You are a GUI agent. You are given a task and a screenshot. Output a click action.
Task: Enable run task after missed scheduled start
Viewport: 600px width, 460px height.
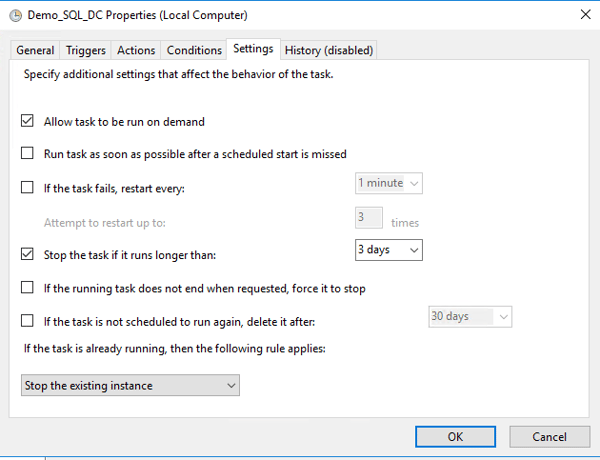(28, 154)
